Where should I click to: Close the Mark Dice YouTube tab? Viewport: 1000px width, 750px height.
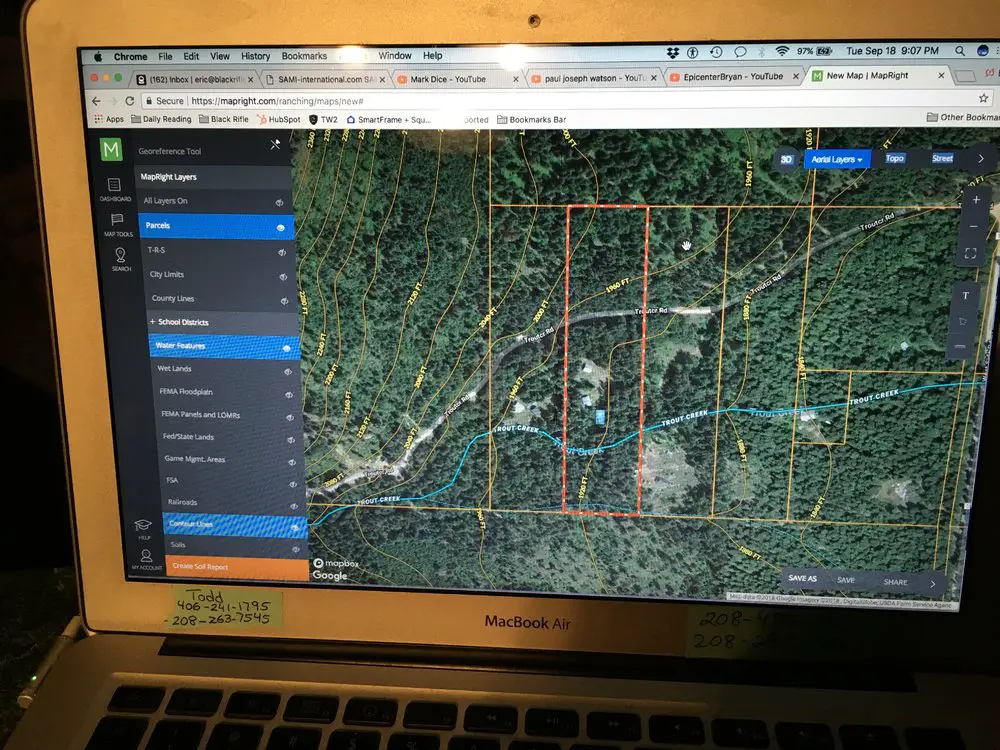click(516, 79)
